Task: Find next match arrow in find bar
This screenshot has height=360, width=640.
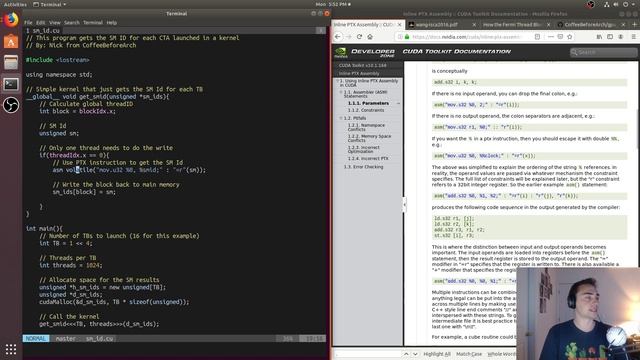Action: pos(415,354)
